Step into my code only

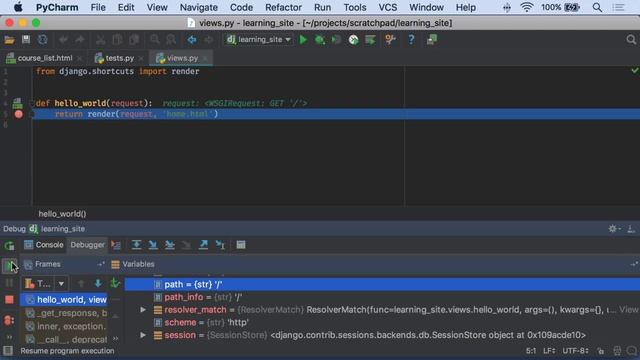coord(170,245)
